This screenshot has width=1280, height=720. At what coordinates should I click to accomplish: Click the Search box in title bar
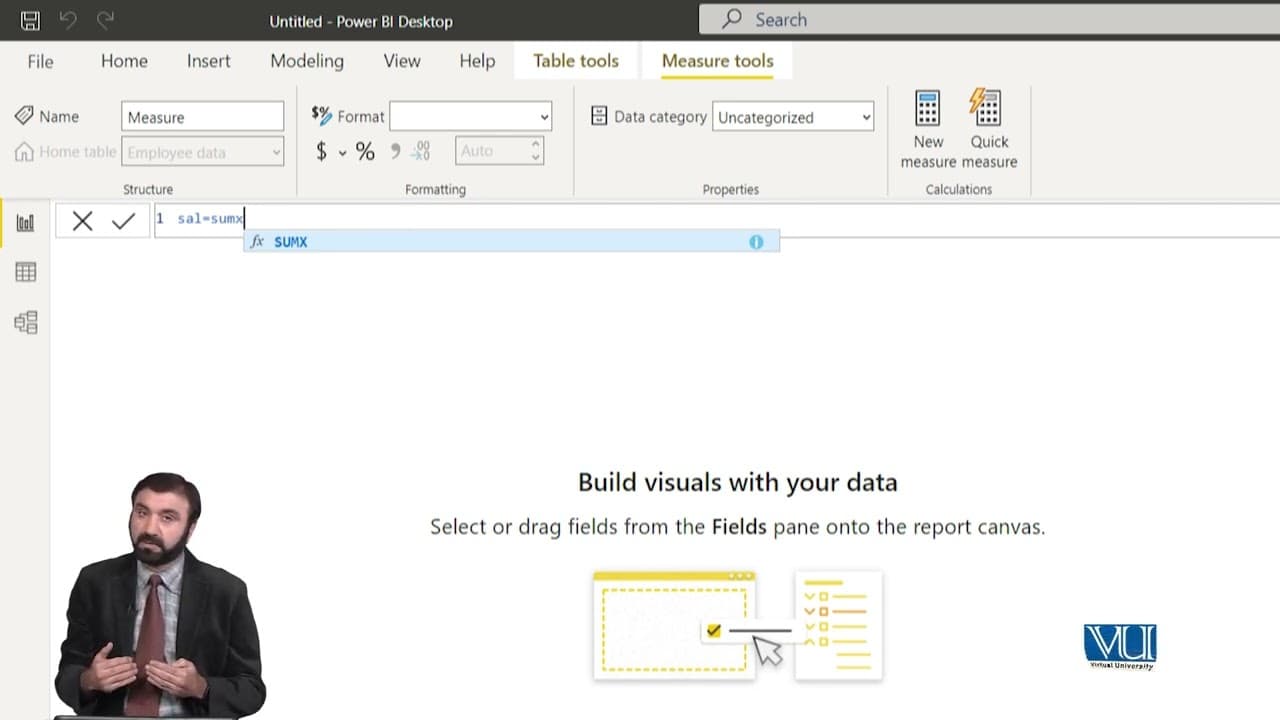pos(989,19)
